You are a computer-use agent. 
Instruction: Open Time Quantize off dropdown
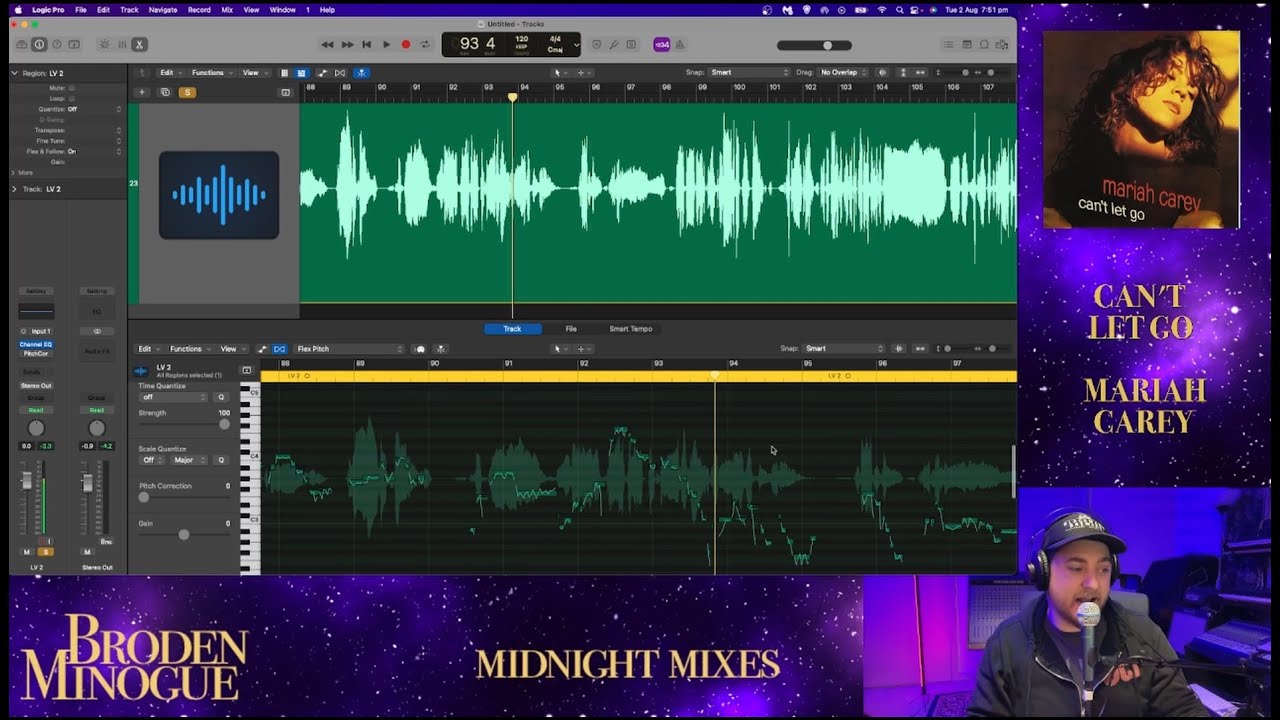pos(174,397)
